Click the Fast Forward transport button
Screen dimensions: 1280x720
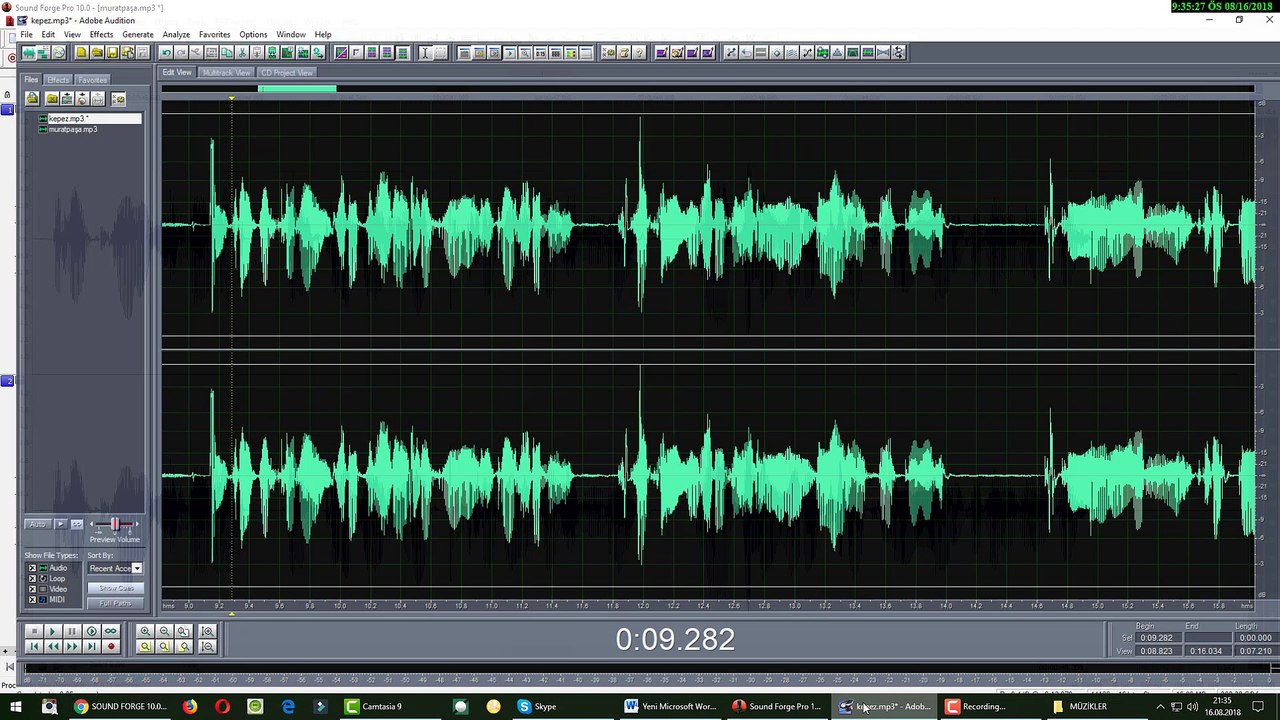pos(72,646)
